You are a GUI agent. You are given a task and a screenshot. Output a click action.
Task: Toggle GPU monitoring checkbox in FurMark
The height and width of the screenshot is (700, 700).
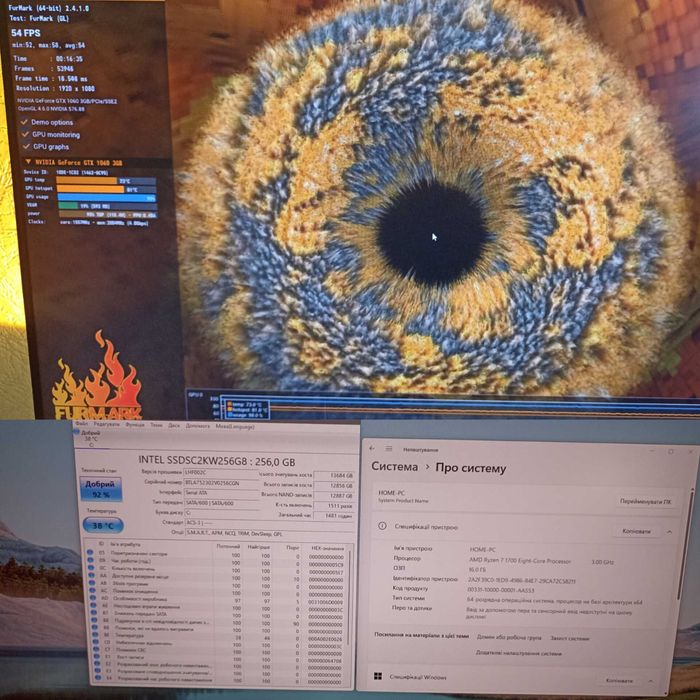(25, 134)
